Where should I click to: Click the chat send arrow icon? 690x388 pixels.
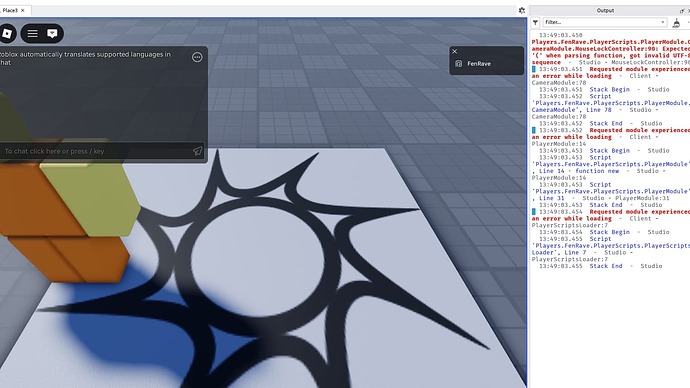pos(198,151)
